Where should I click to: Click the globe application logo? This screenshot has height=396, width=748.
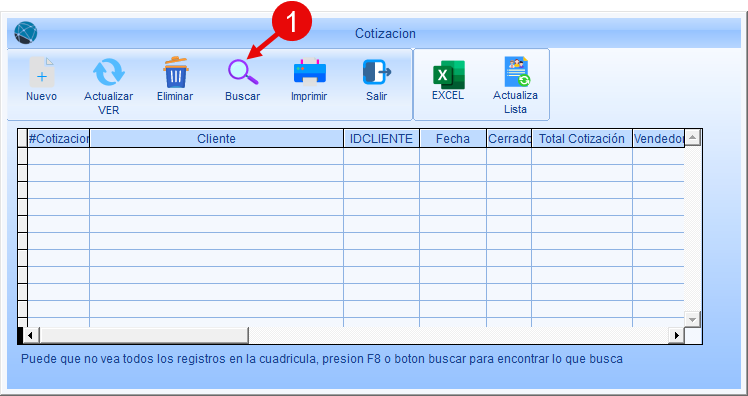coord(26,33)
